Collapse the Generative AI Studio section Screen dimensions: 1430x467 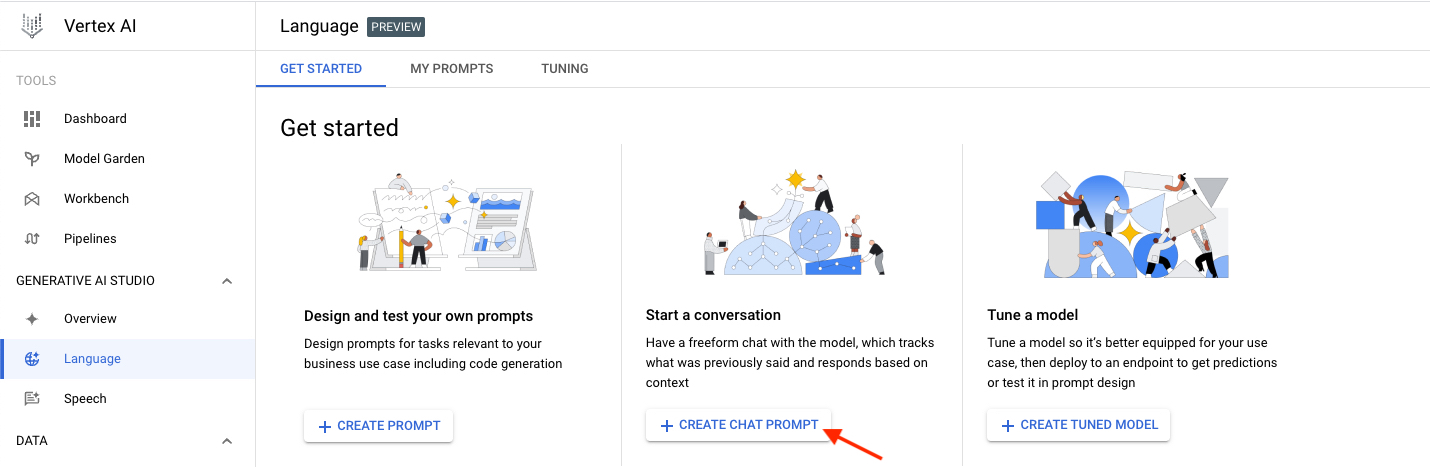click(x=227, y=281)
